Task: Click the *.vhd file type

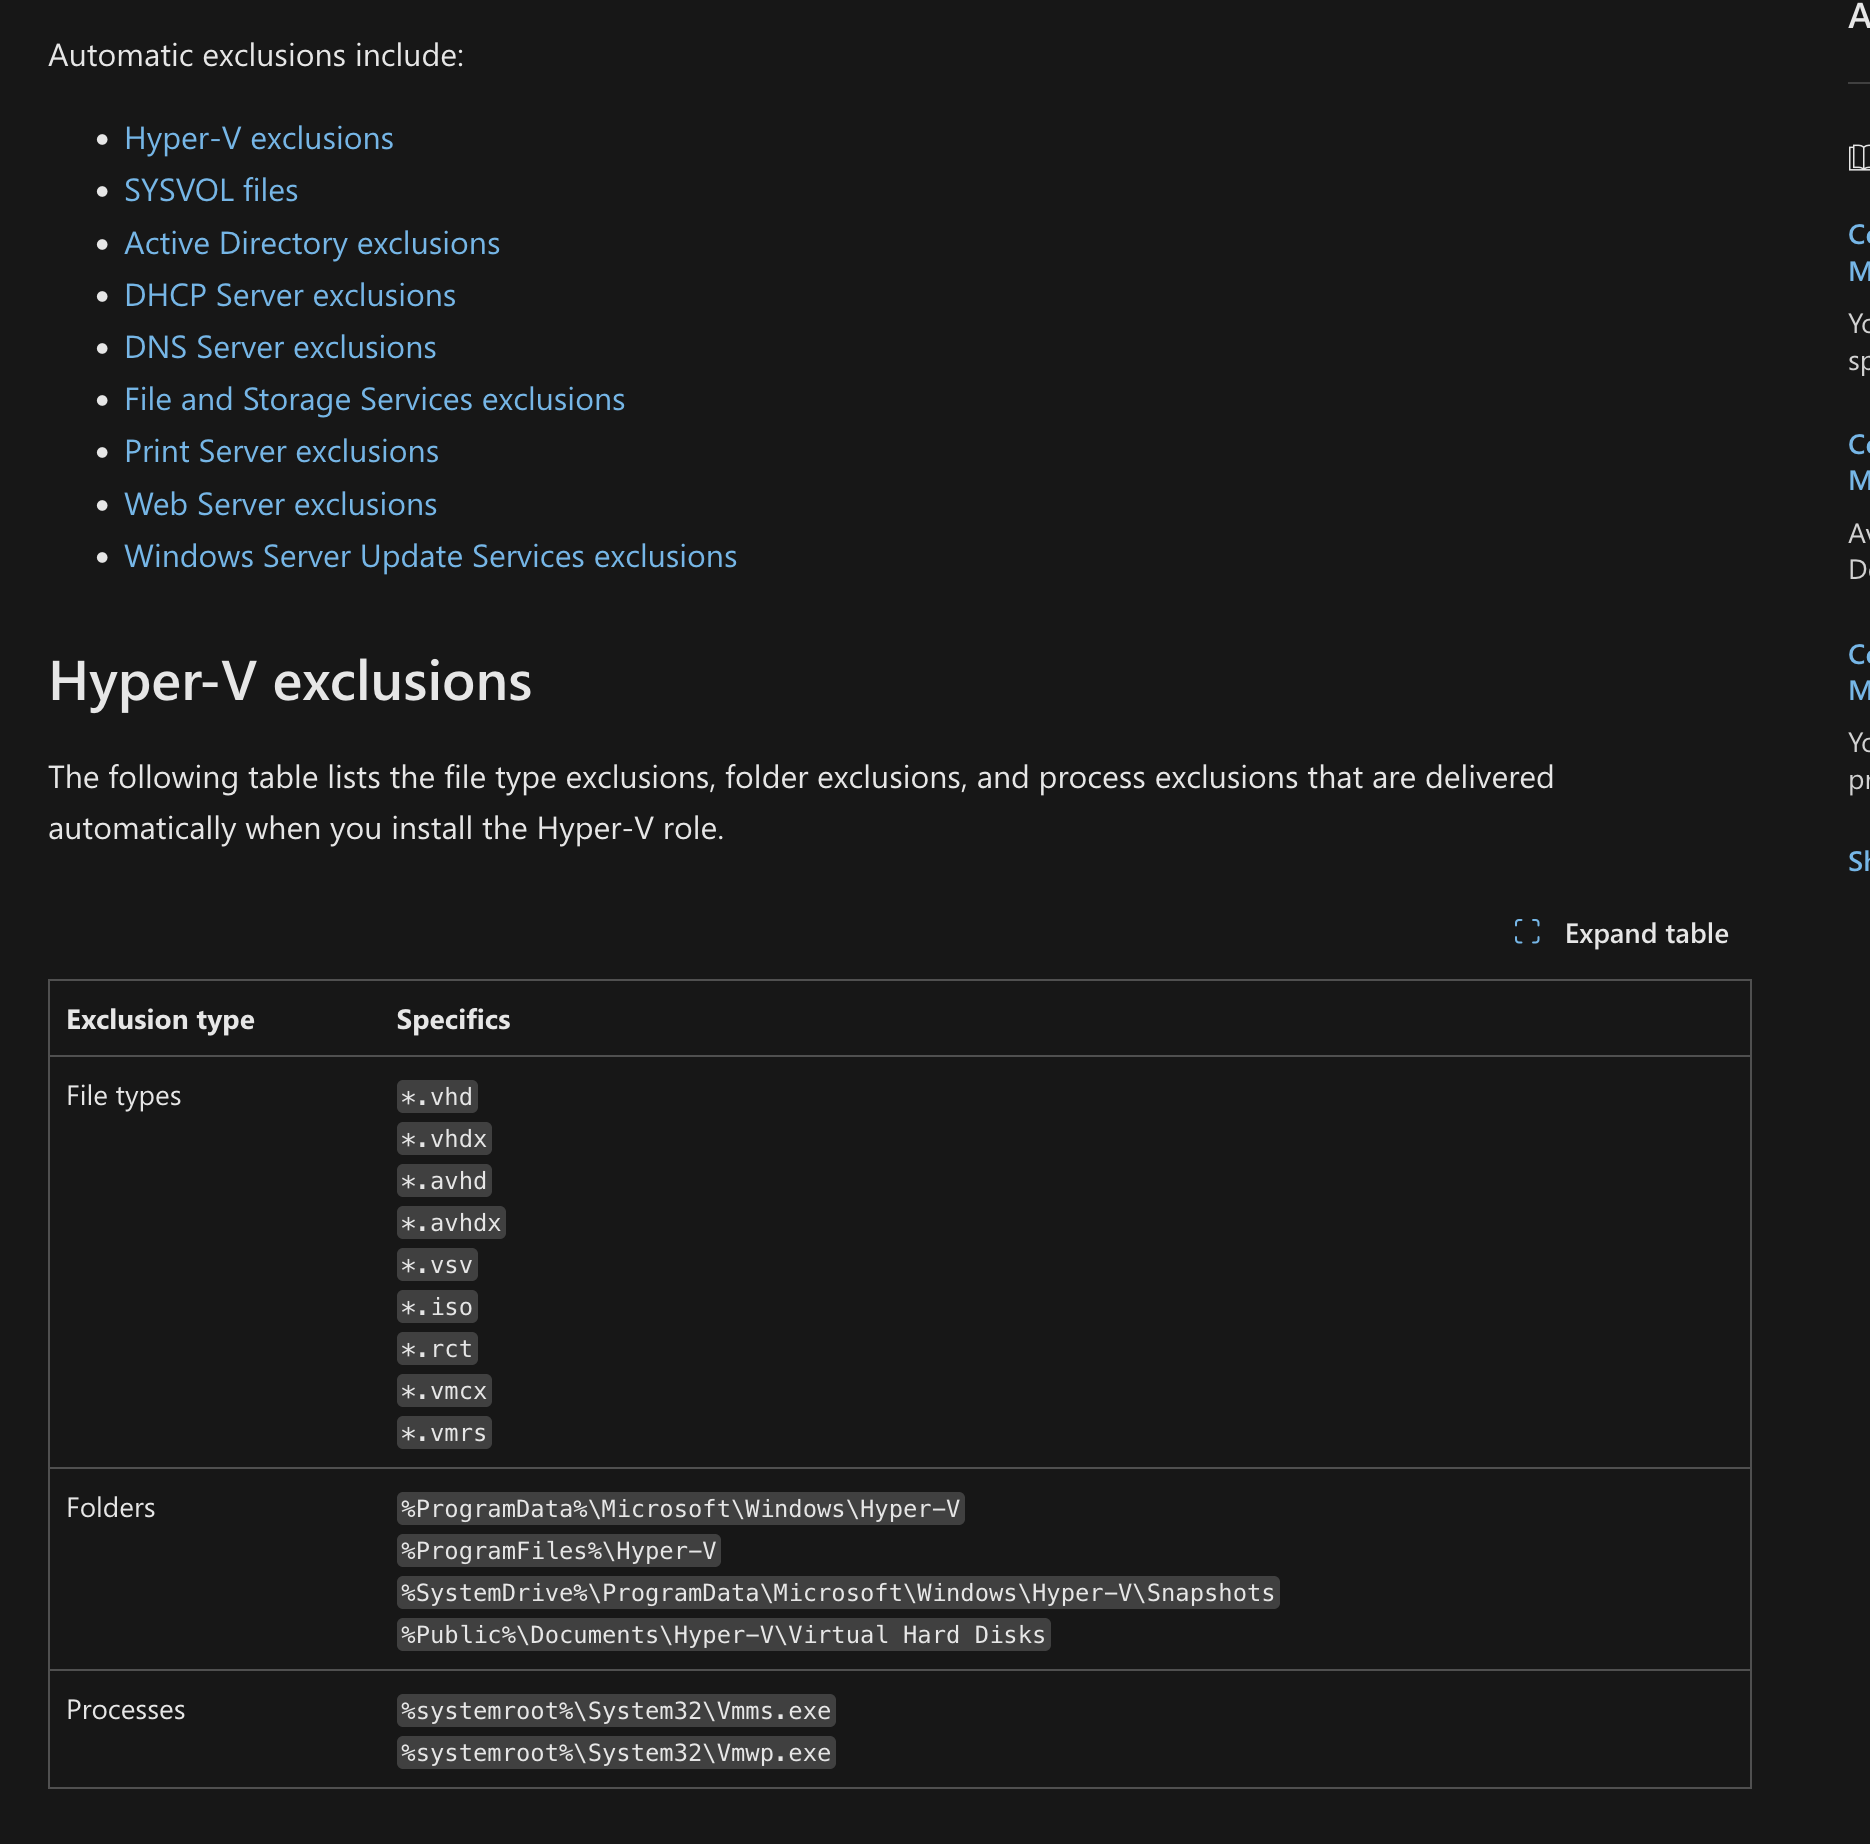Action: pyautogui.click(x=437, y=1097)
